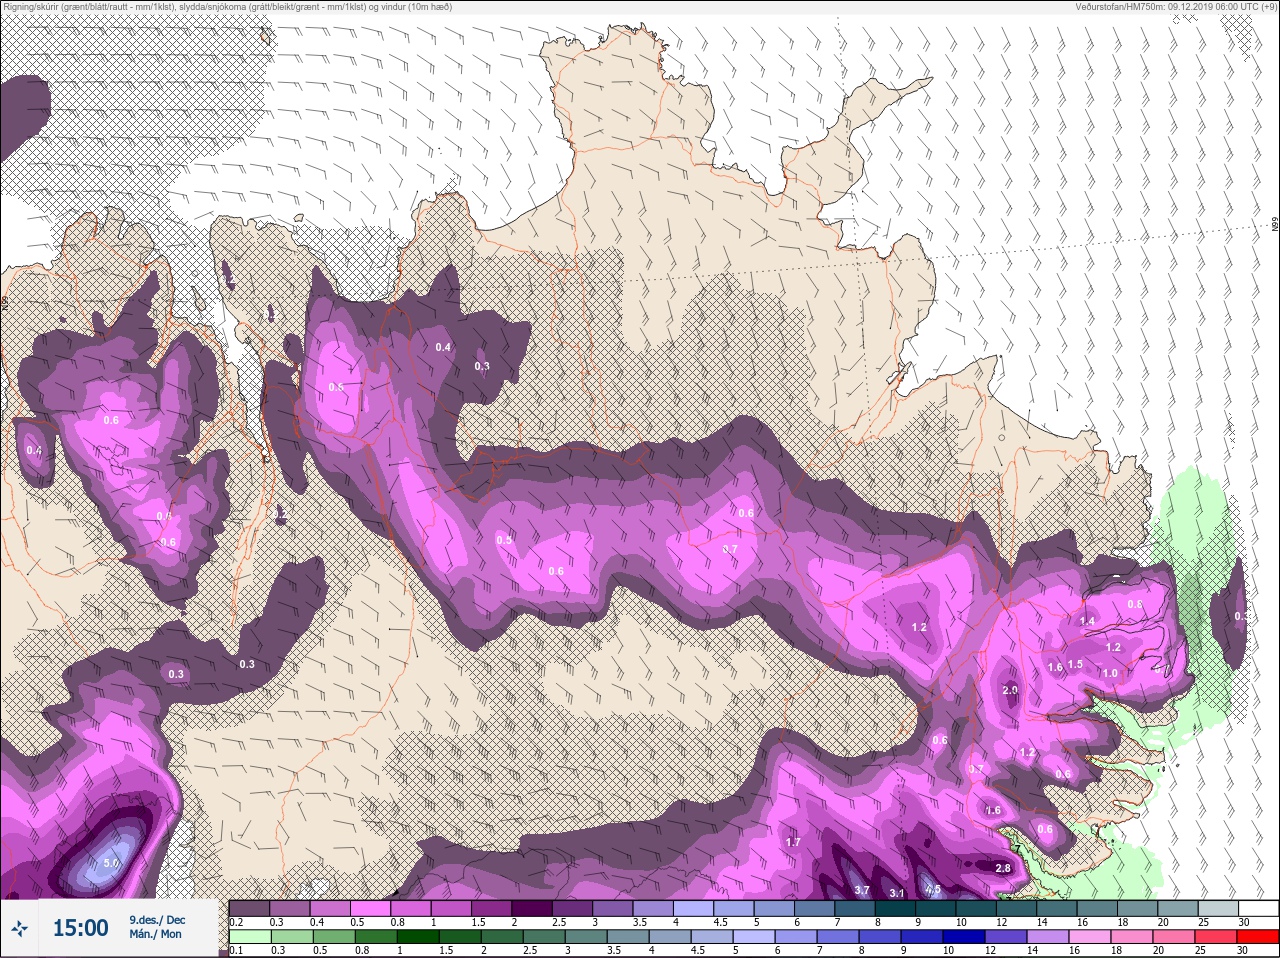Pick top legend bright pink swatch 0.5–0.8
The image size is (1280, 958).
pyautogui.click(x=371, y=908)
